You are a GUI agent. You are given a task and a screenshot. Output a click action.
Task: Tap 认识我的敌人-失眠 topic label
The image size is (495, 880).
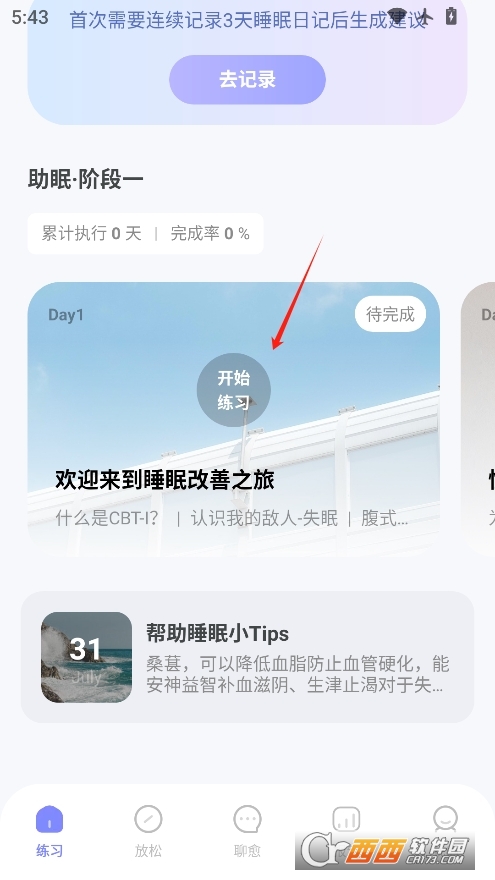tap(264, 518)
